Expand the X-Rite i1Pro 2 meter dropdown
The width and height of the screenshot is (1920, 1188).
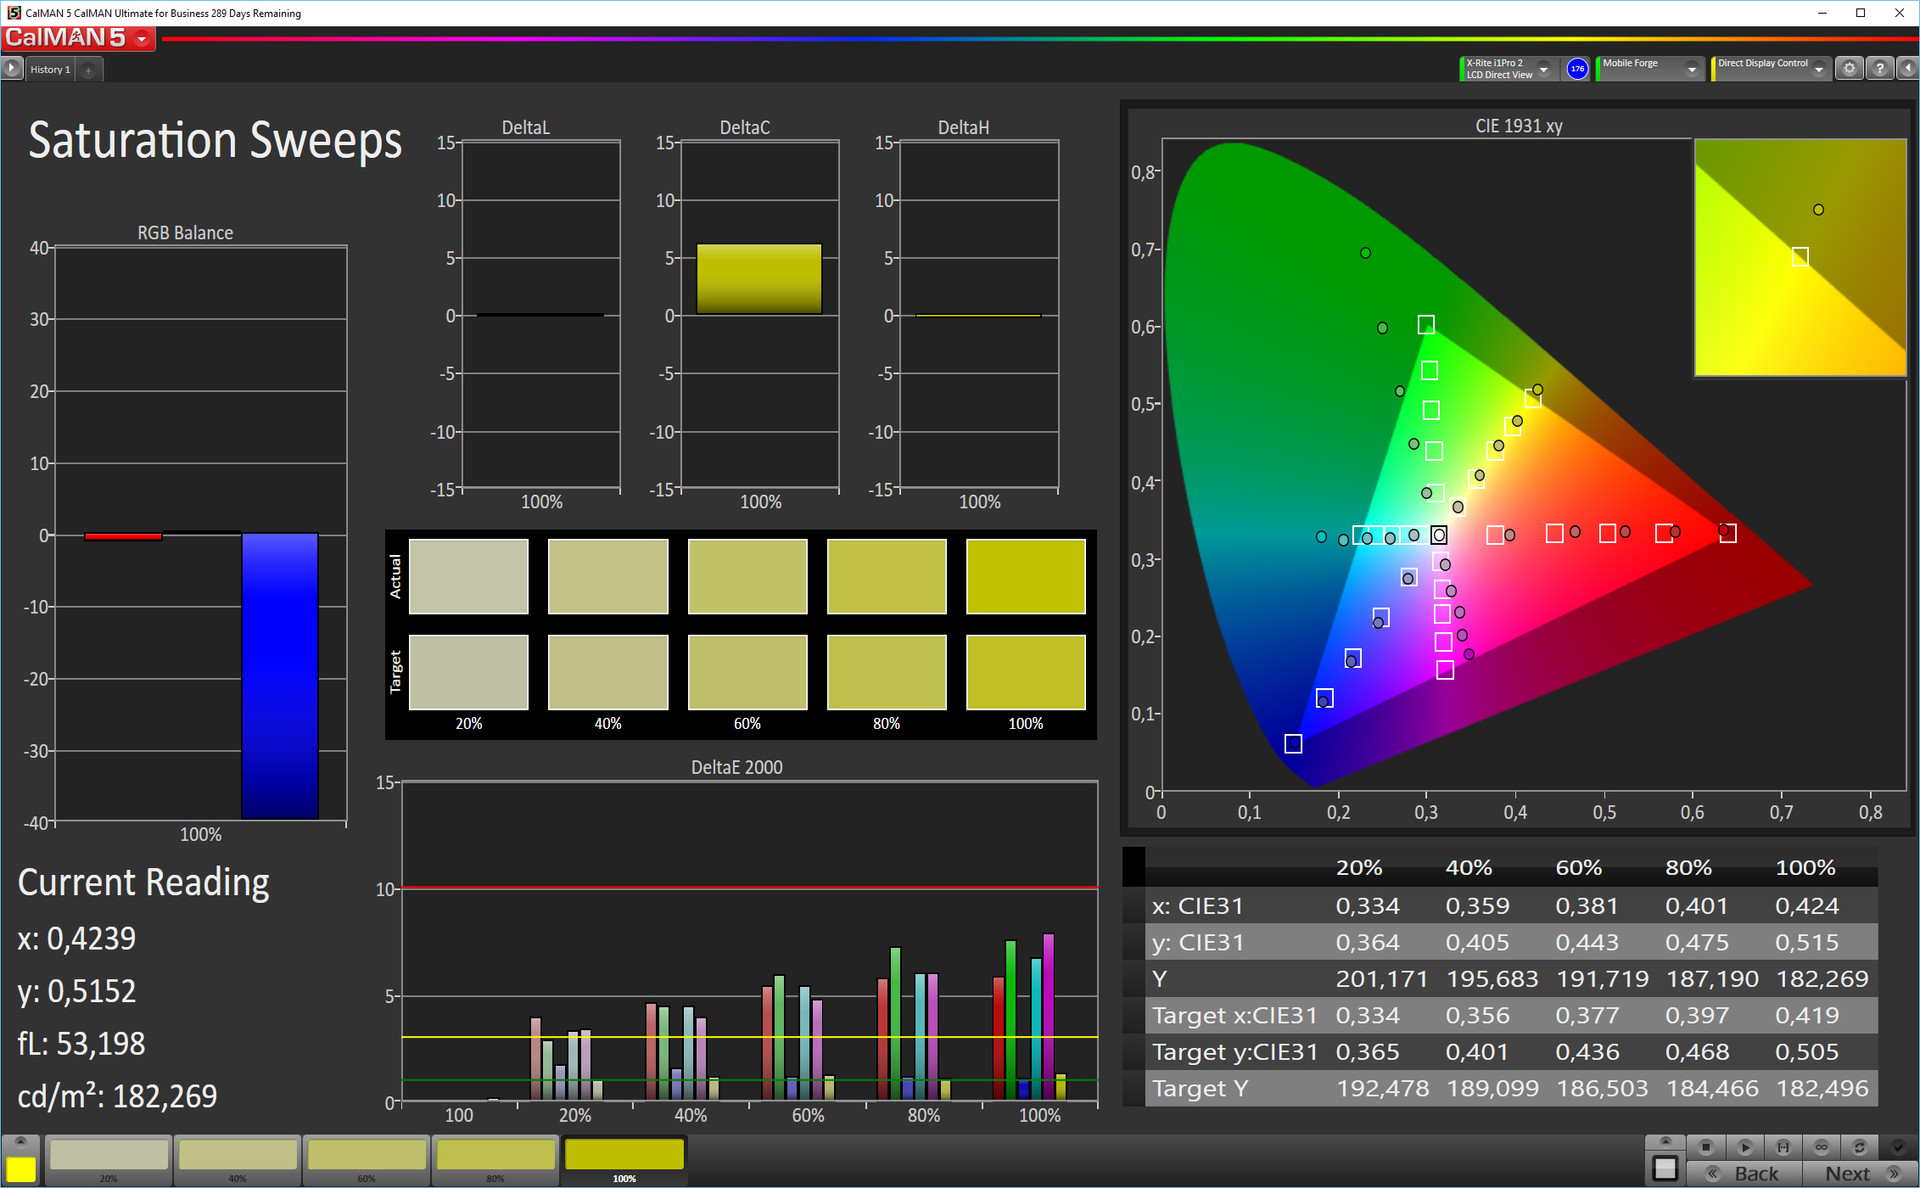point(1544,69)
